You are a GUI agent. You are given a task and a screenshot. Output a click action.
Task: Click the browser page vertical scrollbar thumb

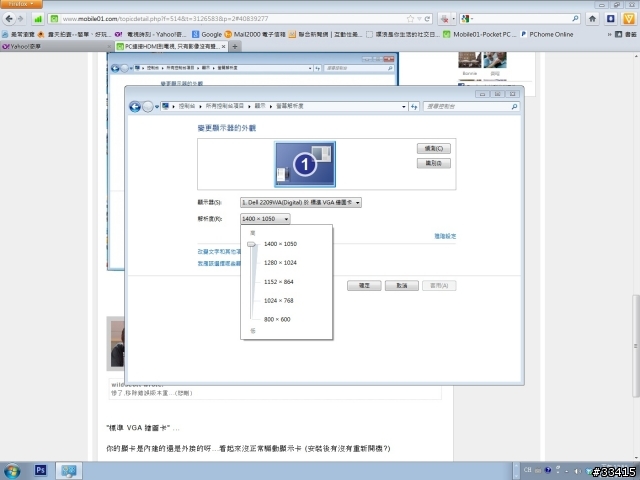pyautogui.click(x=636, y=346)
